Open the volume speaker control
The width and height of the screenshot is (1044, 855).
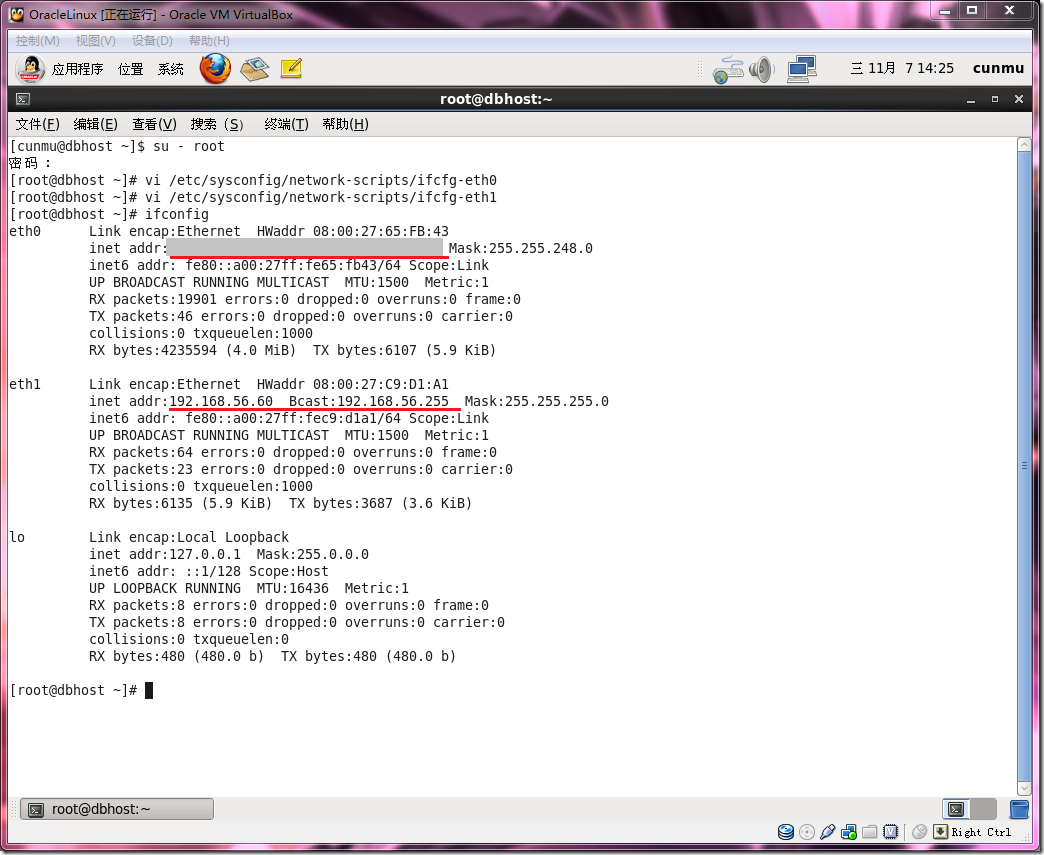click(762, 69)
